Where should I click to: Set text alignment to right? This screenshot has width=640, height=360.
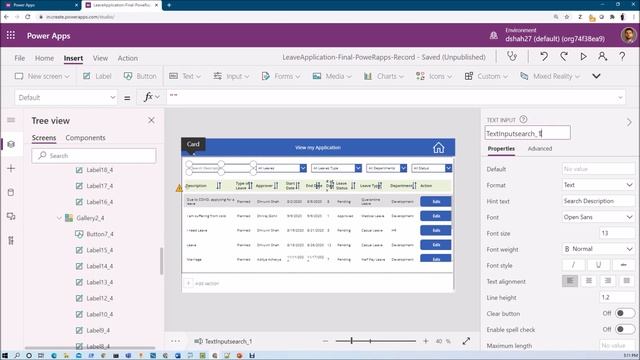point(608,281)
